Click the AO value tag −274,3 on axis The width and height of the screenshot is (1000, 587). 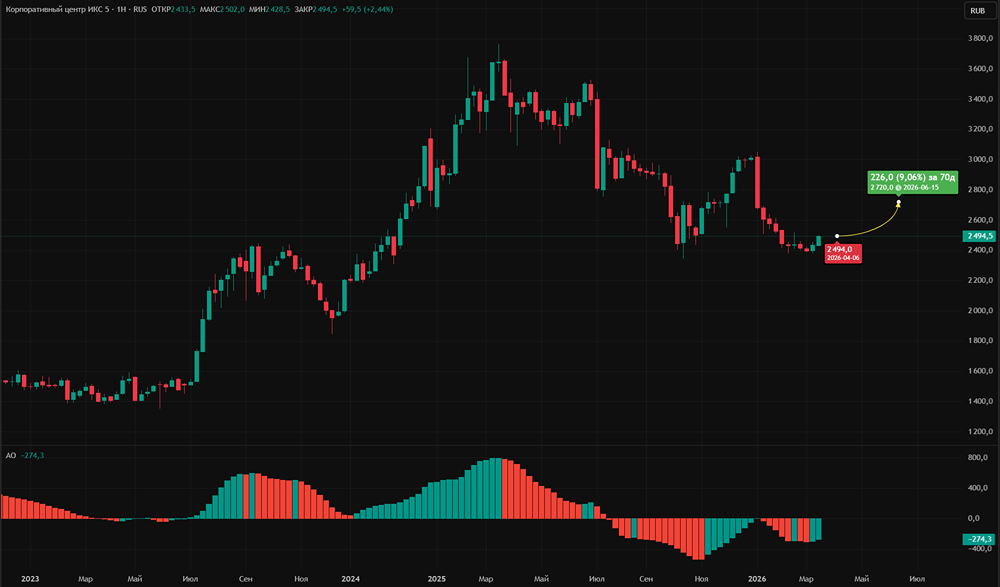pyautogui.click(x=979, y=540)
